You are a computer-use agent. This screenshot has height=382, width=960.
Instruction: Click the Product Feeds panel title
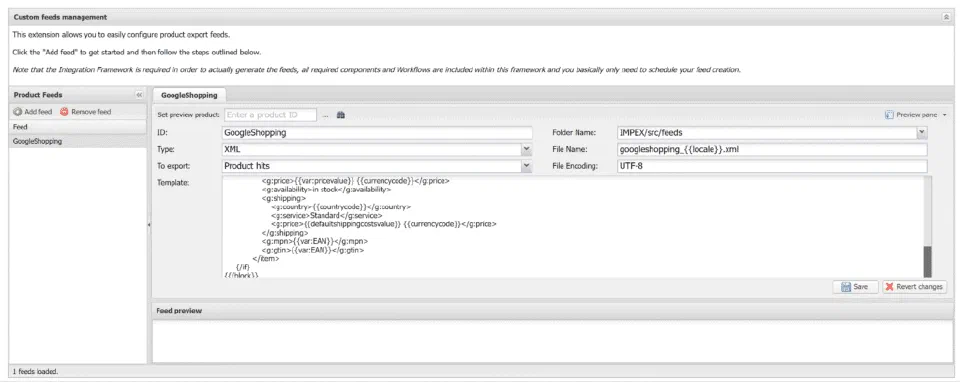[x=38, y=95]
